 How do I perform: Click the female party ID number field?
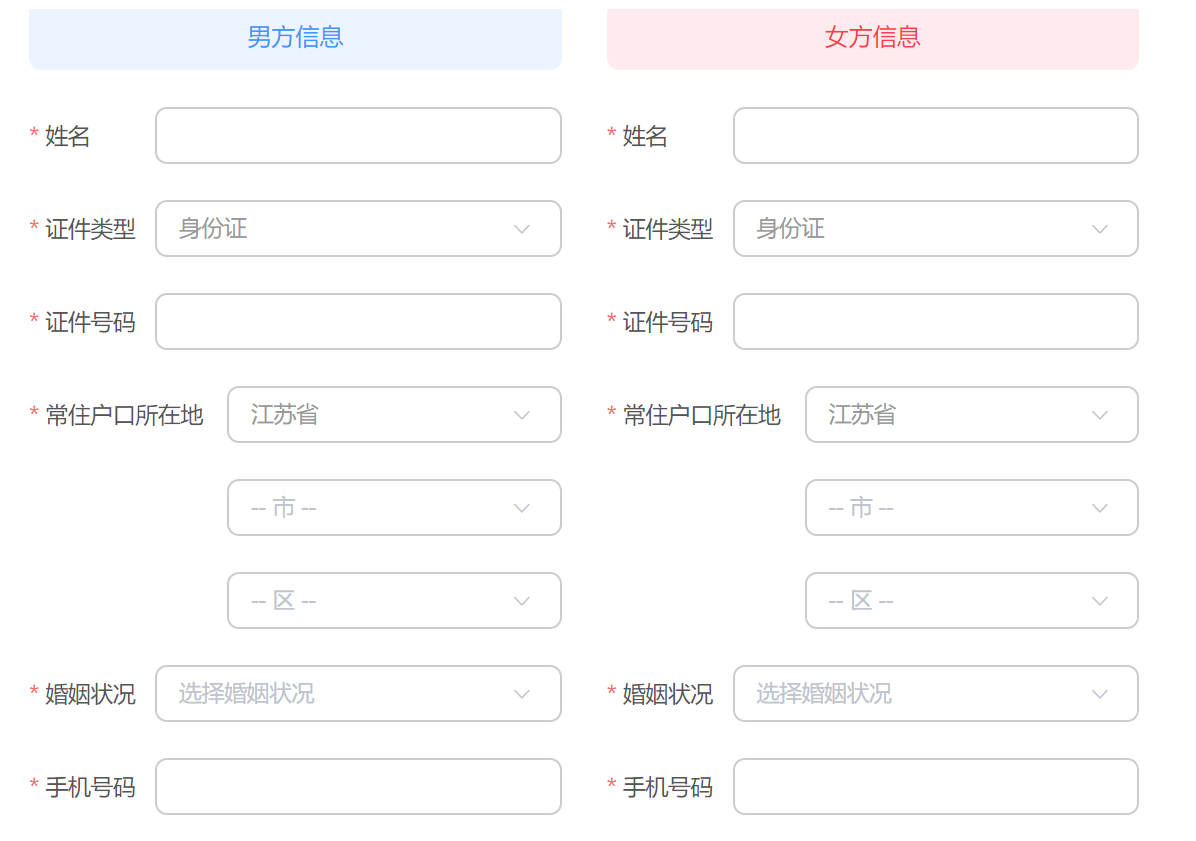click(935, 322)
